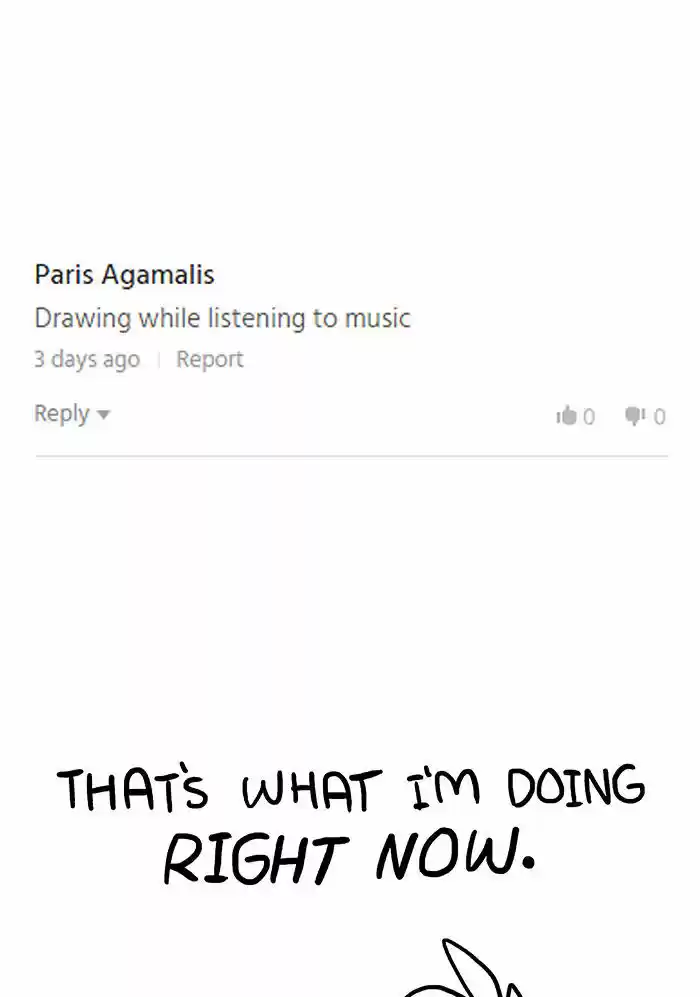Click the vertical separator before Report
Image resolution: width=700 pixels, height=997 pixels.
158,360
